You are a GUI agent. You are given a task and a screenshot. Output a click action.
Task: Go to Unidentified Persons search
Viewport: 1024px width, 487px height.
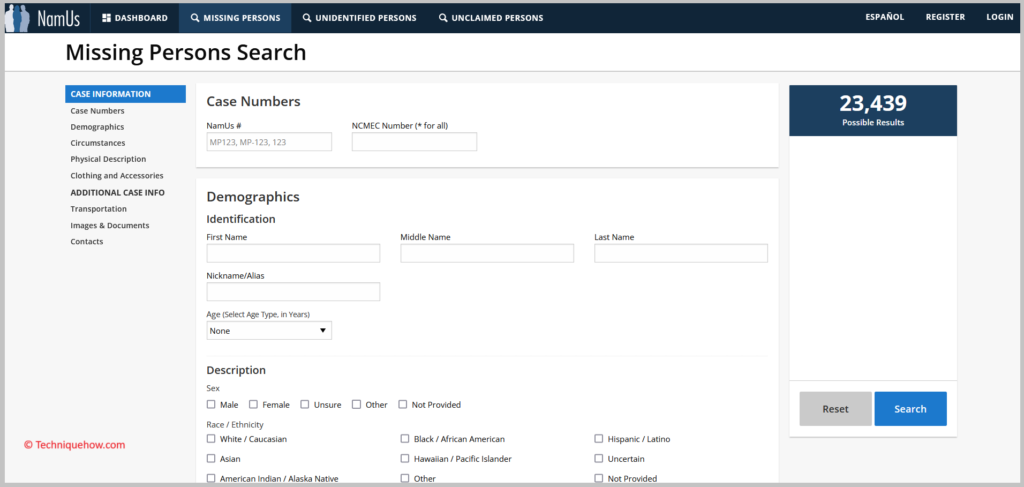point(359,18)
